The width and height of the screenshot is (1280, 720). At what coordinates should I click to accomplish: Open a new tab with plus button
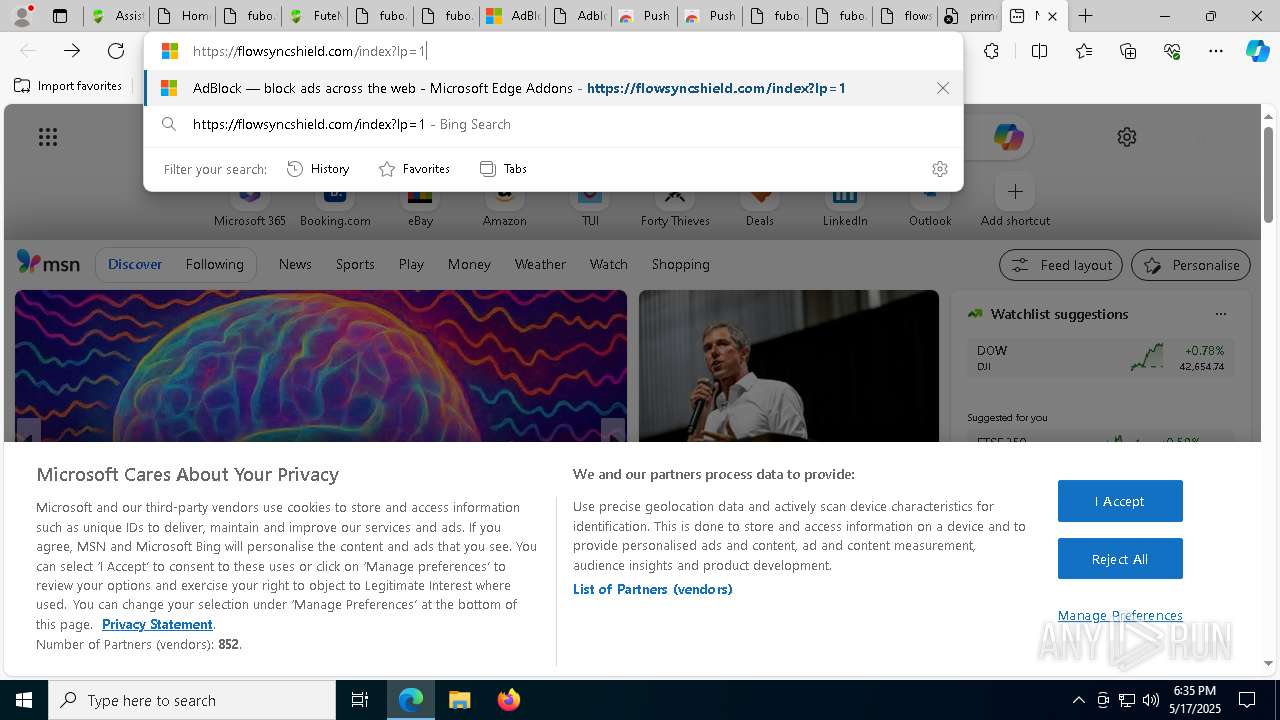pos(1085,16)
